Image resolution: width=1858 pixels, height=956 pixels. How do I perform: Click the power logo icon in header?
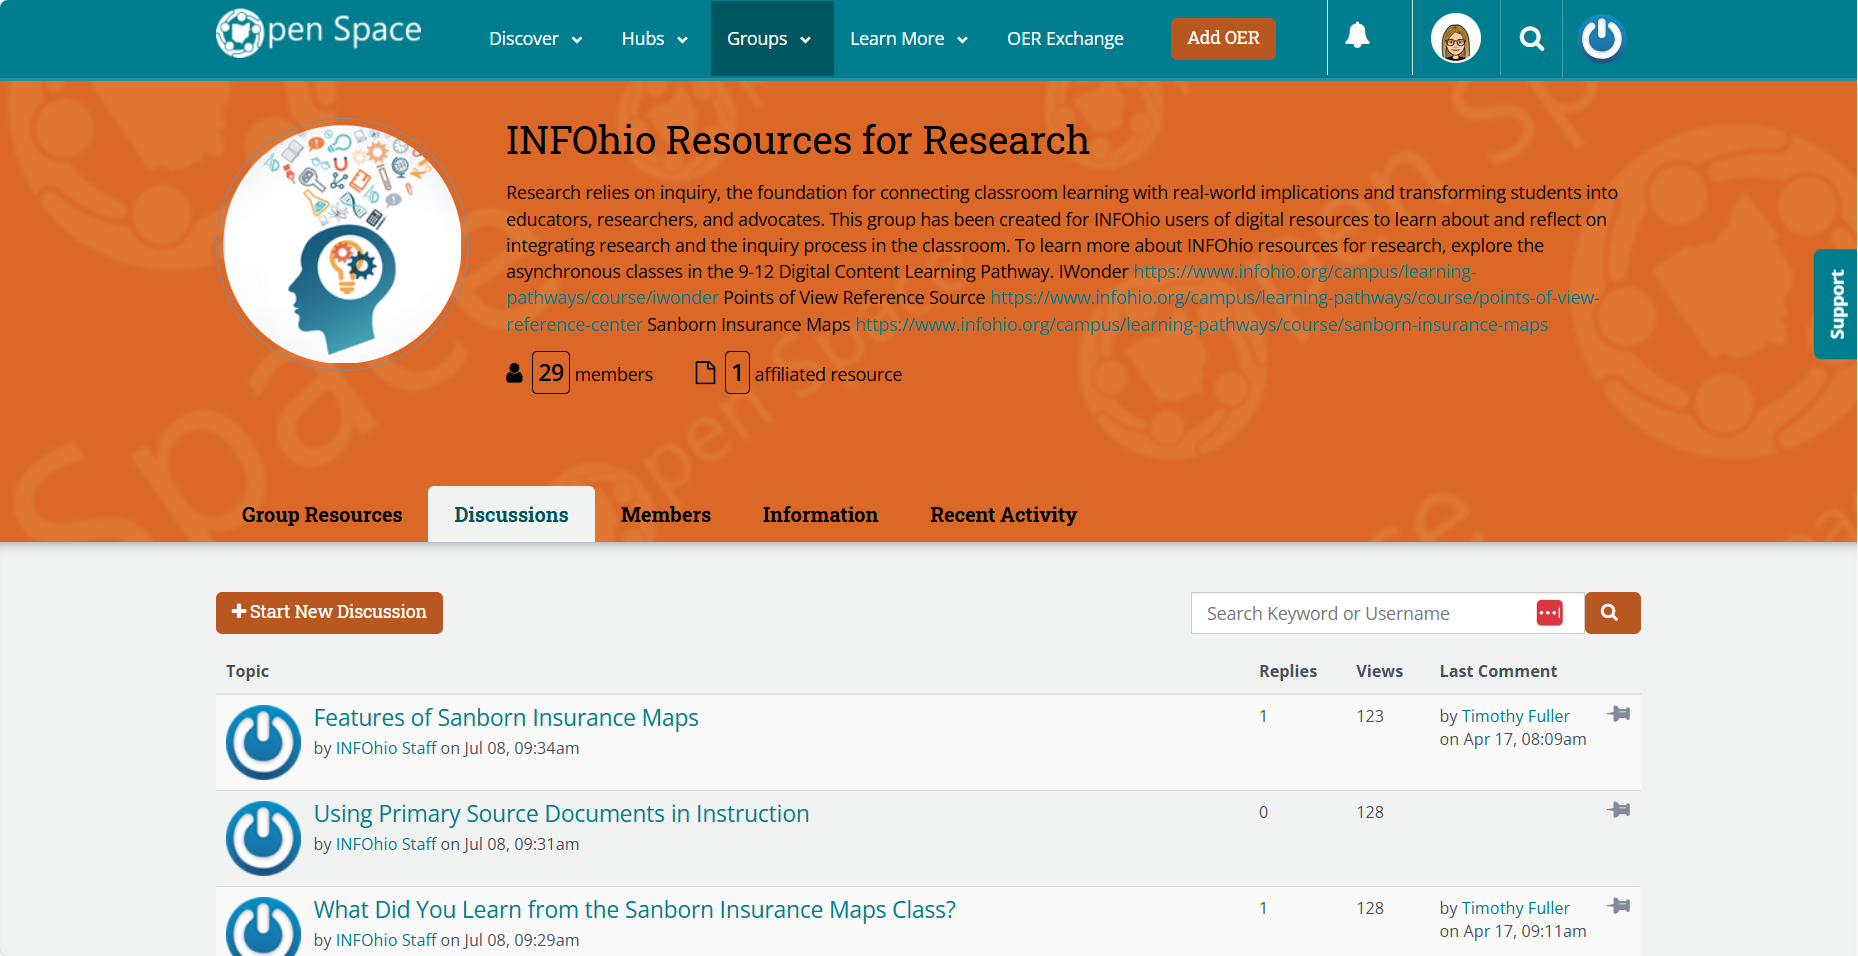(1601, 39)
